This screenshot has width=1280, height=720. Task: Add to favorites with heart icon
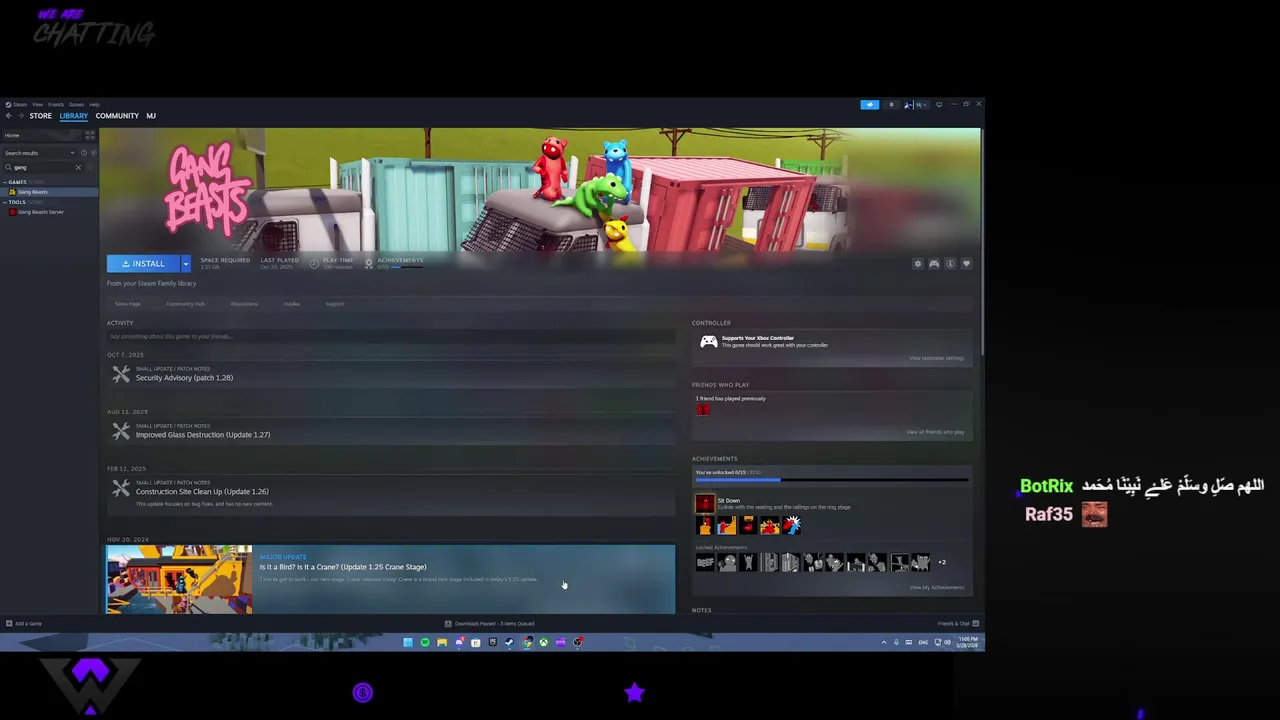(x=966, y=264)
